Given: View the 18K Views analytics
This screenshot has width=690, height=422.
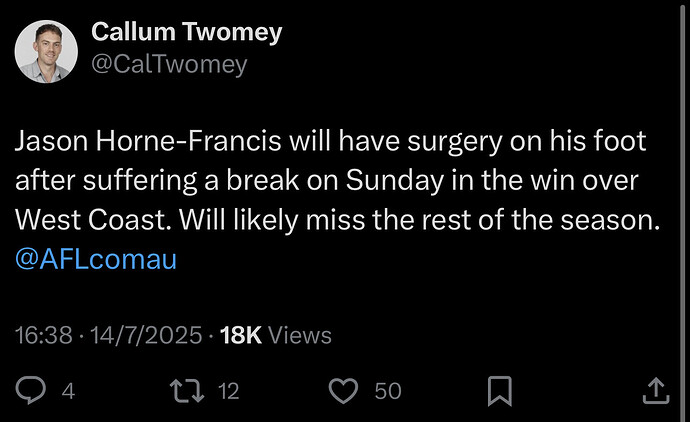Looking at the screenshot, I should coord(274,336).
